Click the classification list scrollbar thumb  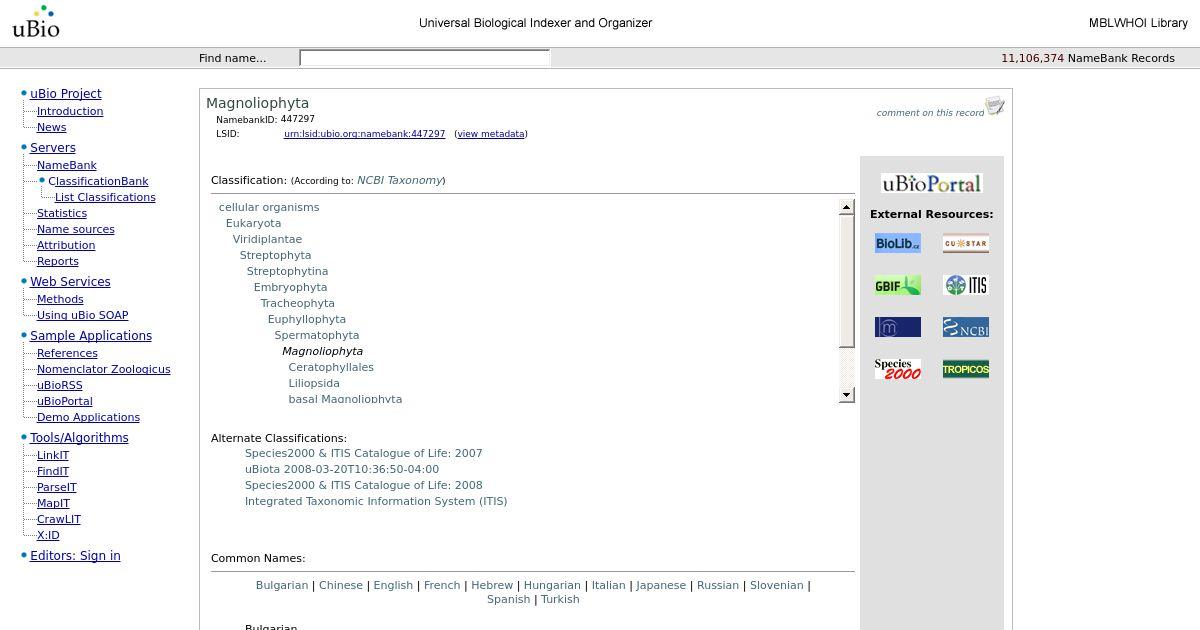click(x=847, y=281)
